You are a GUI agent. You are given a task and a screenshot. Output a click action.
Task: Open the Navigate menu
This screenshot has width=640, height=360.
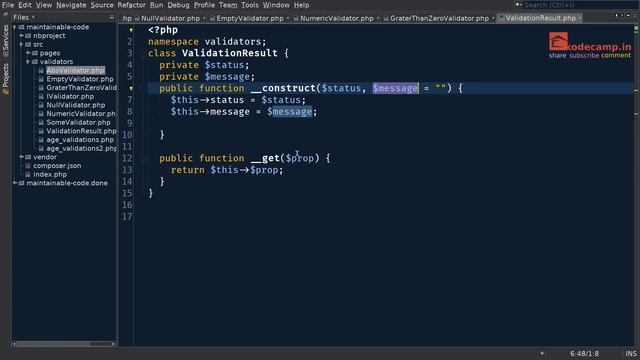click(71, 5)
